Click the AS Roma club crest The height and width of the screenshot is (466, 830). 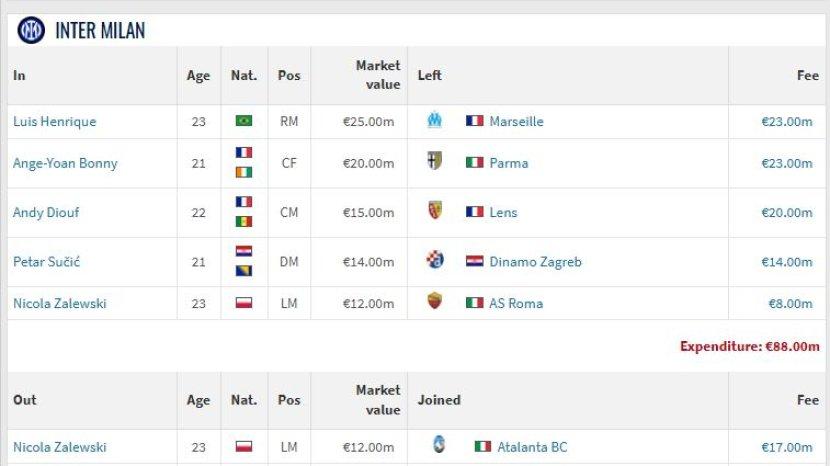point(434,302)
